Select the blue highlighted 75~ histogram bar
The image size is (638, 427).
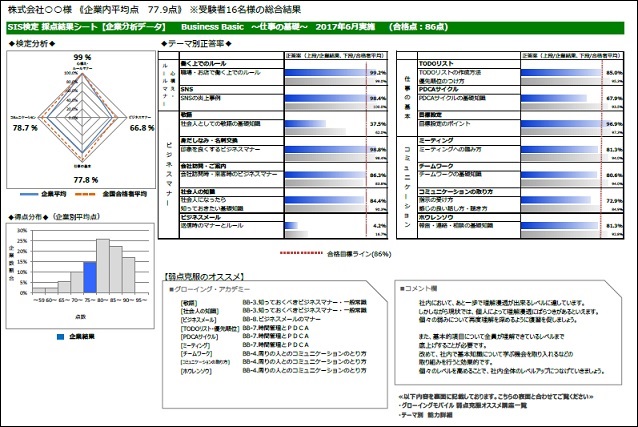(90, 277)
